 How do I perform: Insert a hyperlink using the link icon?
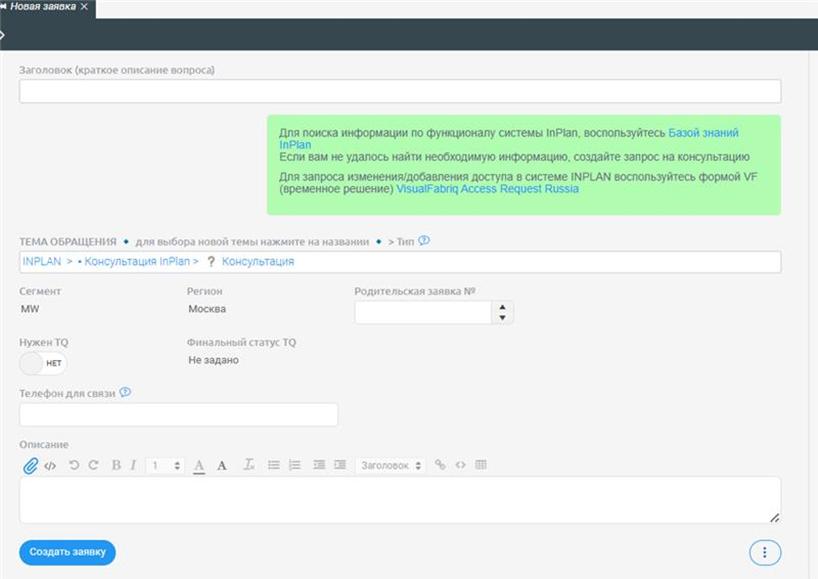440,465
